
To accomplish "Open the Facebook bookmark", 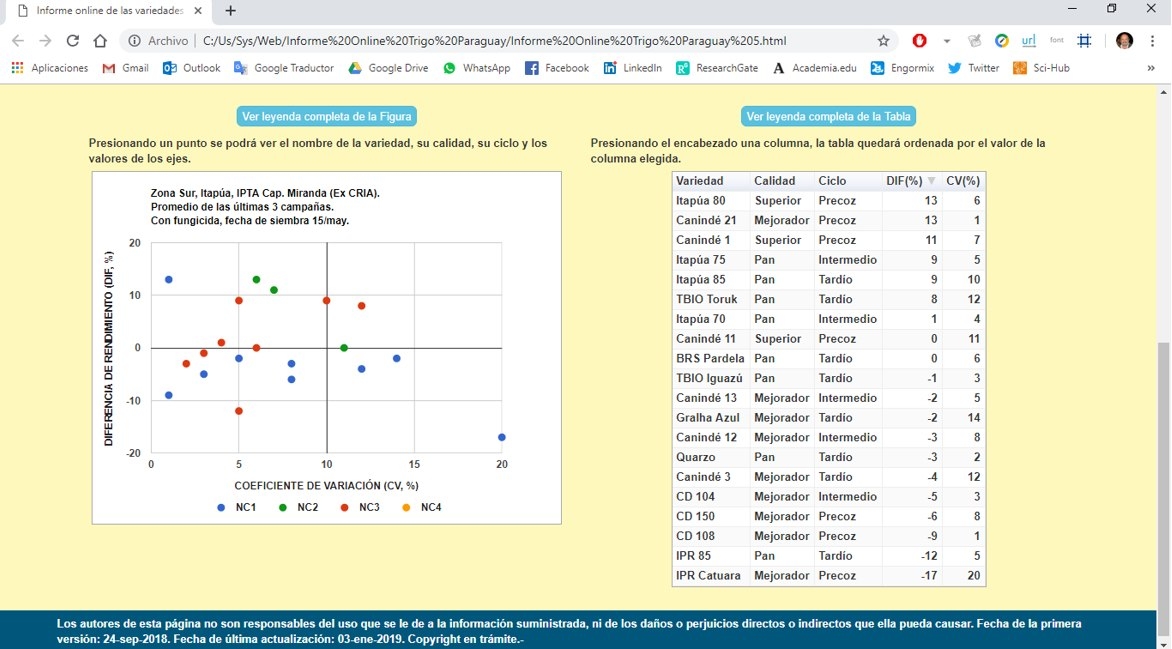I will (557, 68).
